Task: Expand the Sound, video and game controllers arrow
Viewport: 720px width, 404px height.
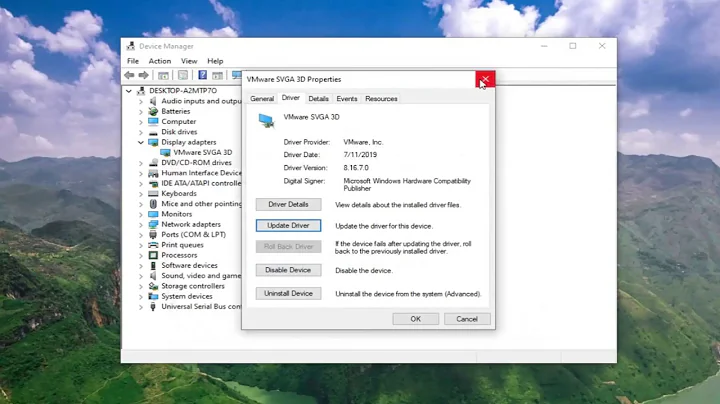Action: click(x=141, y=276)
